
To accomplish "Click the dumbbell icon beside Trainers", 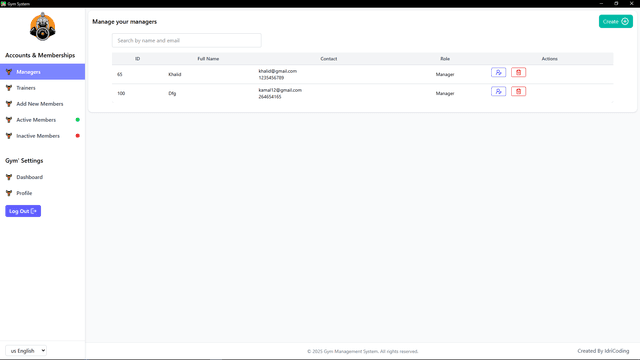I will (x=9, y=88).
